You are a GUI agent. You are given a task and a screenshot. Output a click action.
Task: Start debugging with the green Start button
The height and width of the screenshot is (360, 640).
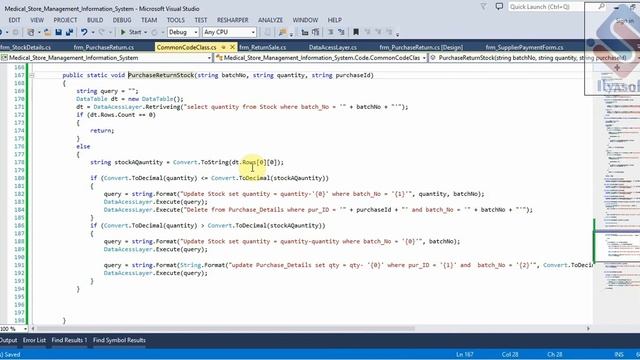click(x=131, y=32)
